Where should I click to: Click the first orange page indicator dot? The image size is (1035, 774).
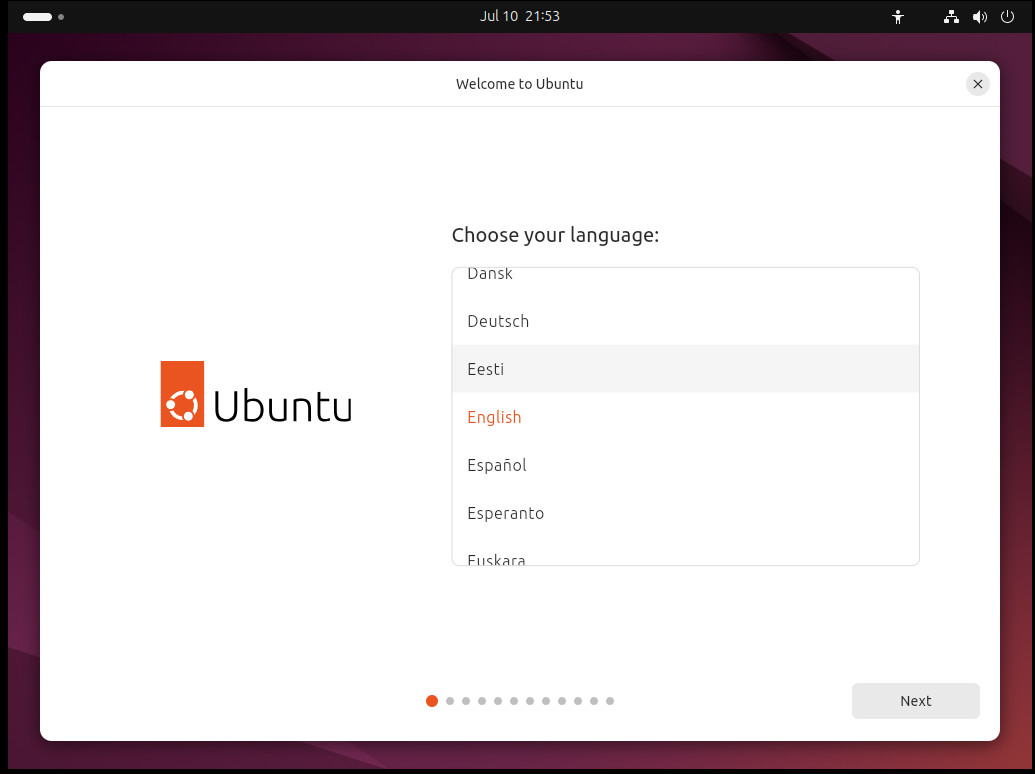(432, 701)
